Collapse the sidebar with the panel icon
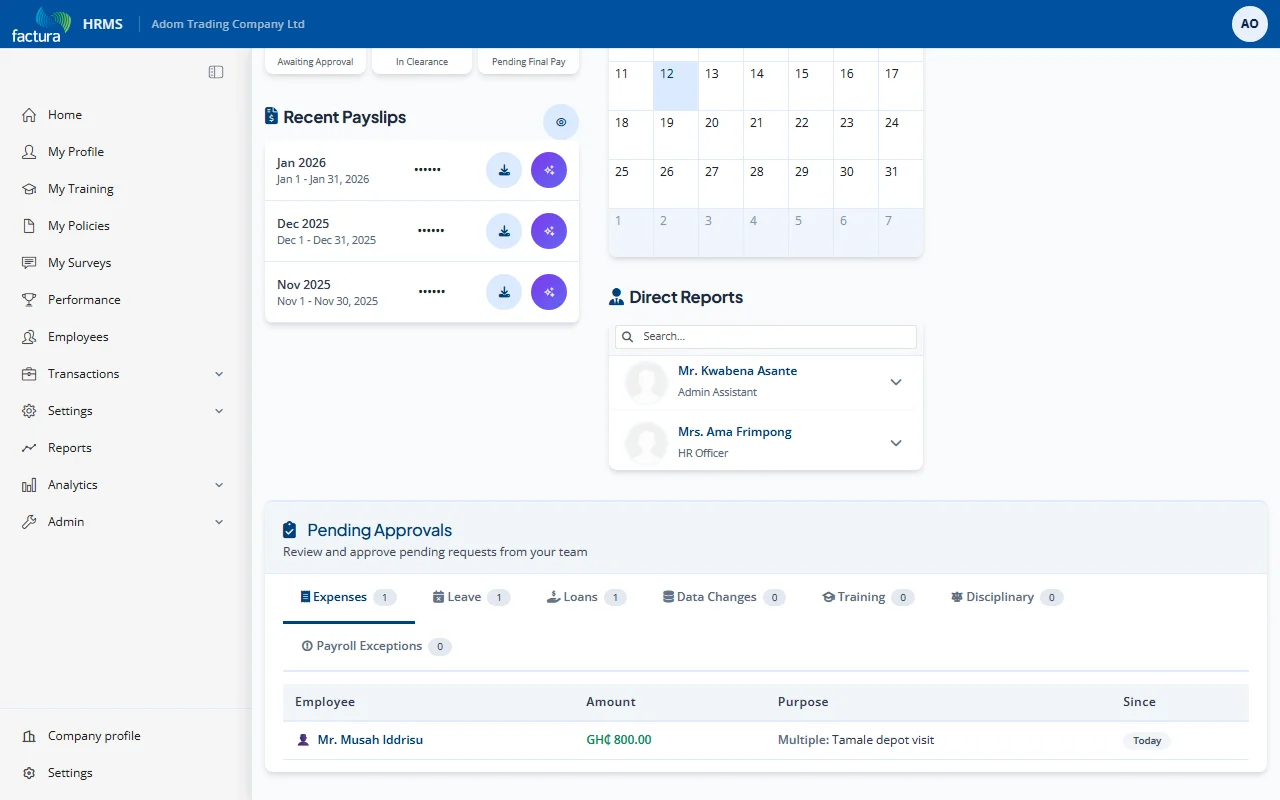The height and width of the screenshot is (800, 1280). pos(216,72)
